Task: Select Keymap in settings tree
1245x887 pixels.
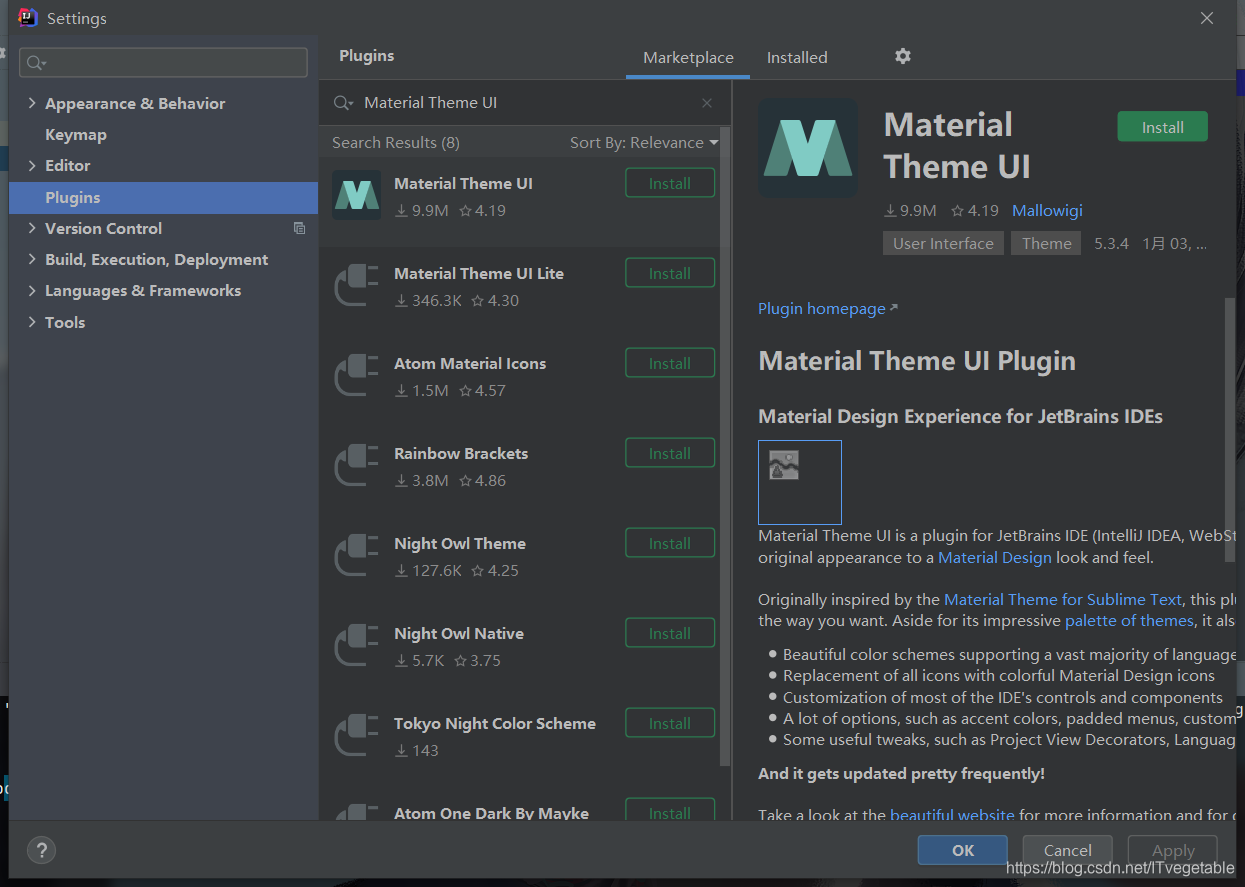Action: (76, 134)
